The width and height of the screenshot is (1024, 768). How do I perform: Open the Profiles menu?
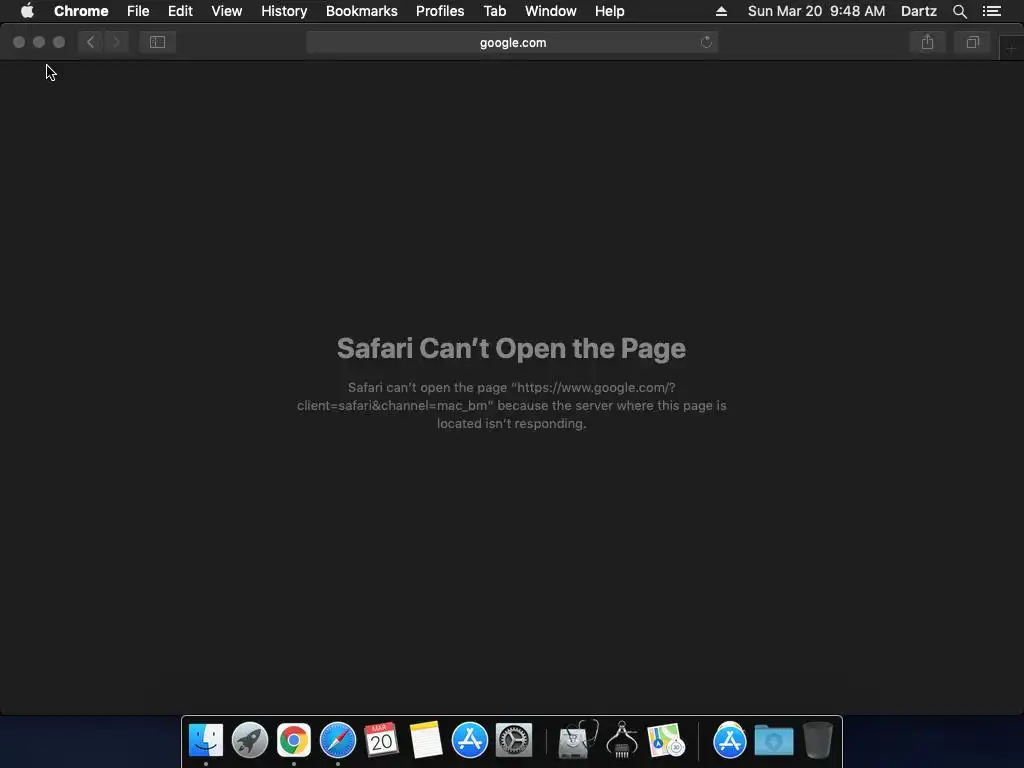pos(440,11)
